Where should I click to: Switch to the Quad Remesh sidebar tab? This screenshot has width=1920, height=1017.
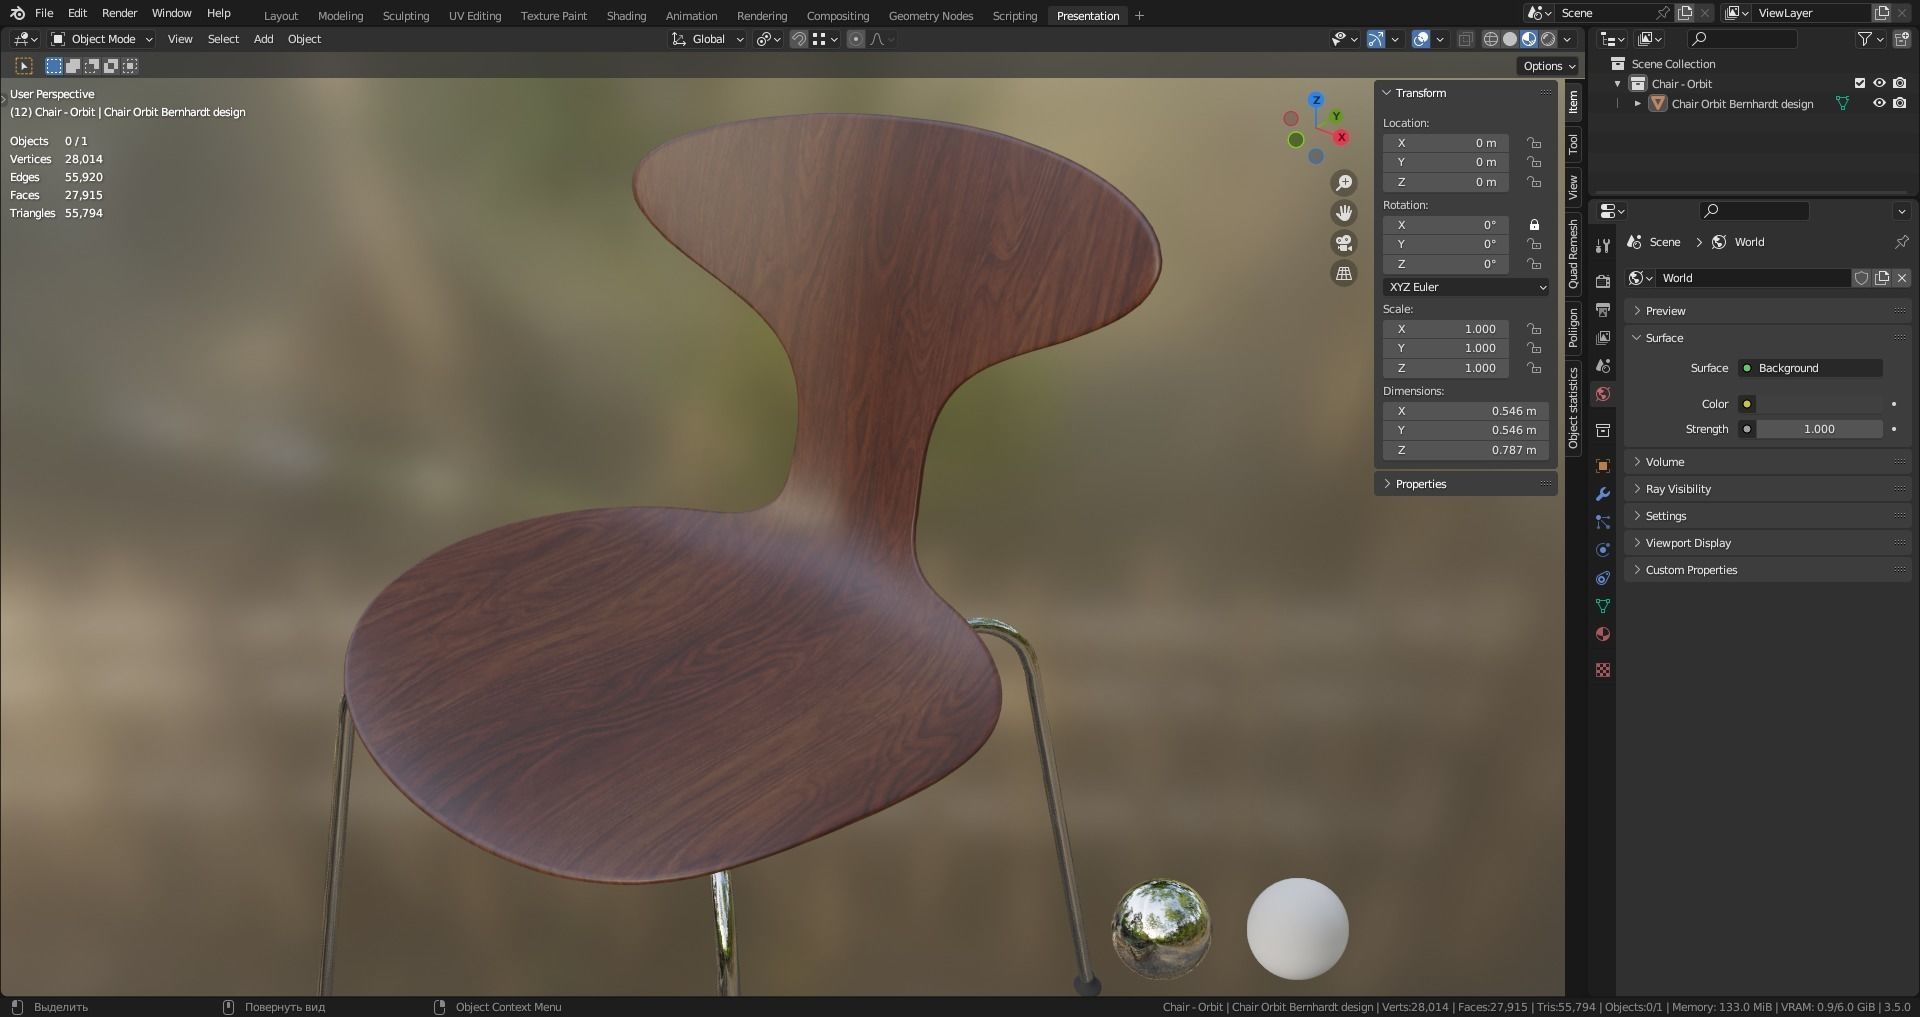pos(1574,256)
